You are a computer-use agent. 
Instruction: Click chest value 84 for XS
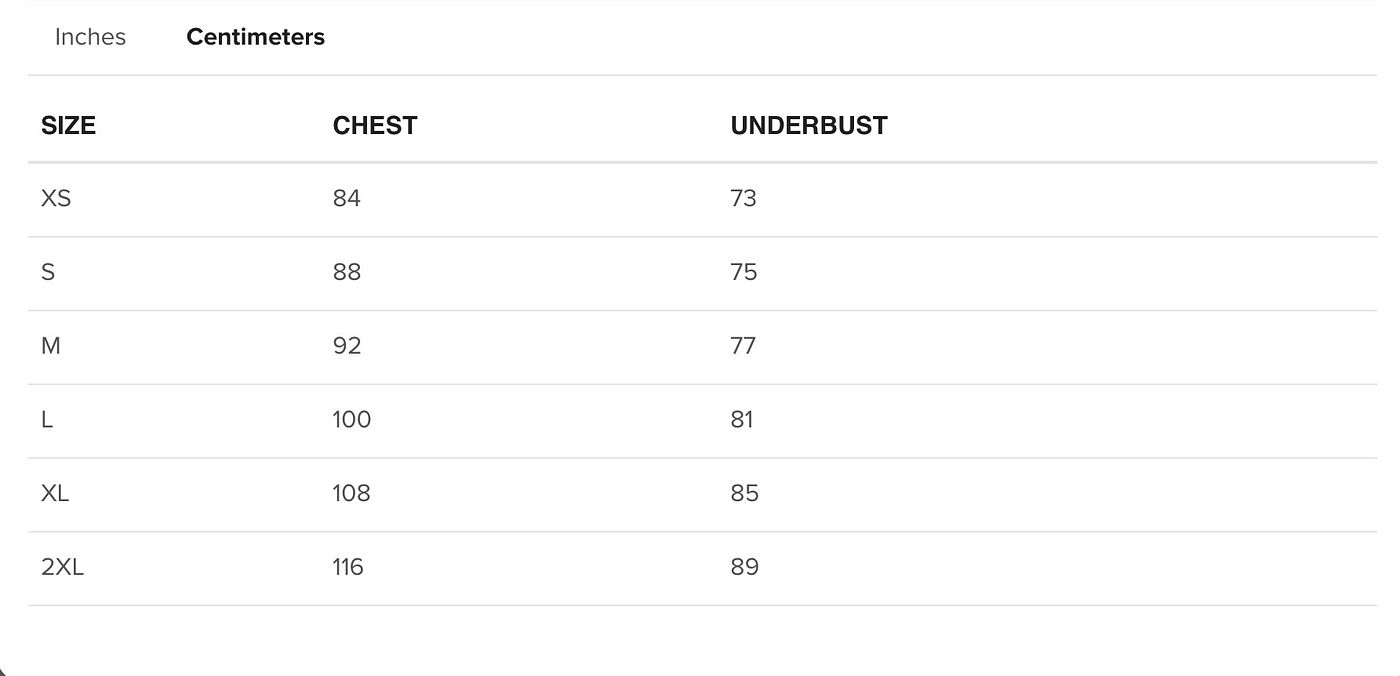347,198
